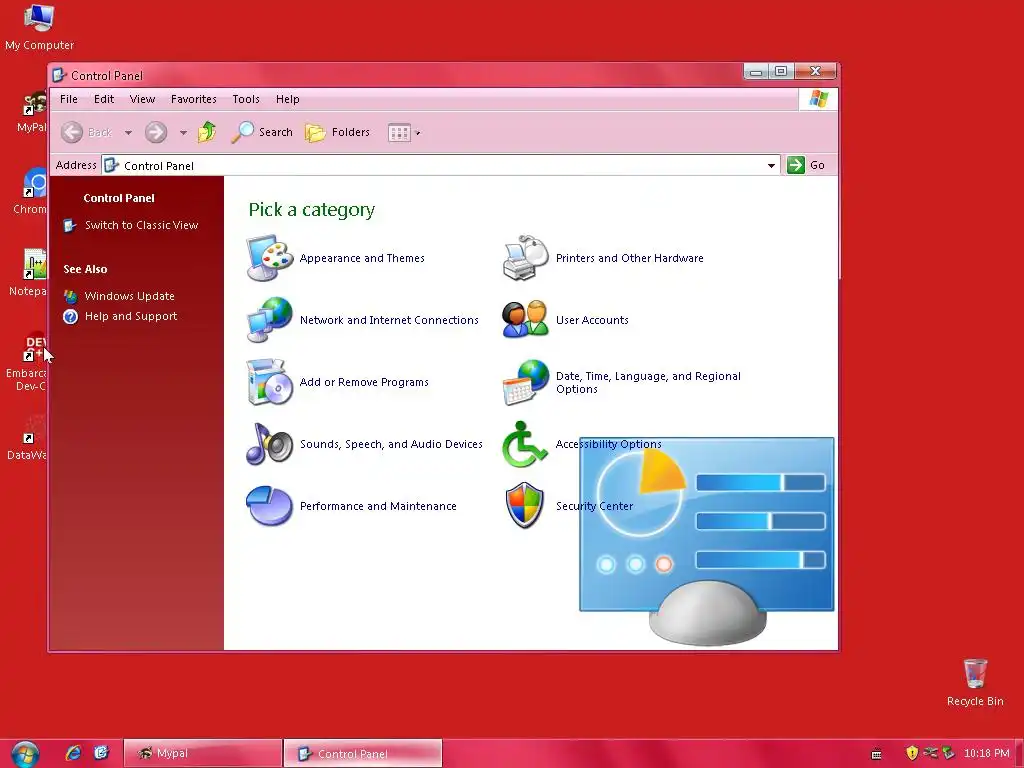This screenshot has width=1024, height=768.
Task: Click the Forward arrow button
Action: pyautogui.click(x=155, y=132)
